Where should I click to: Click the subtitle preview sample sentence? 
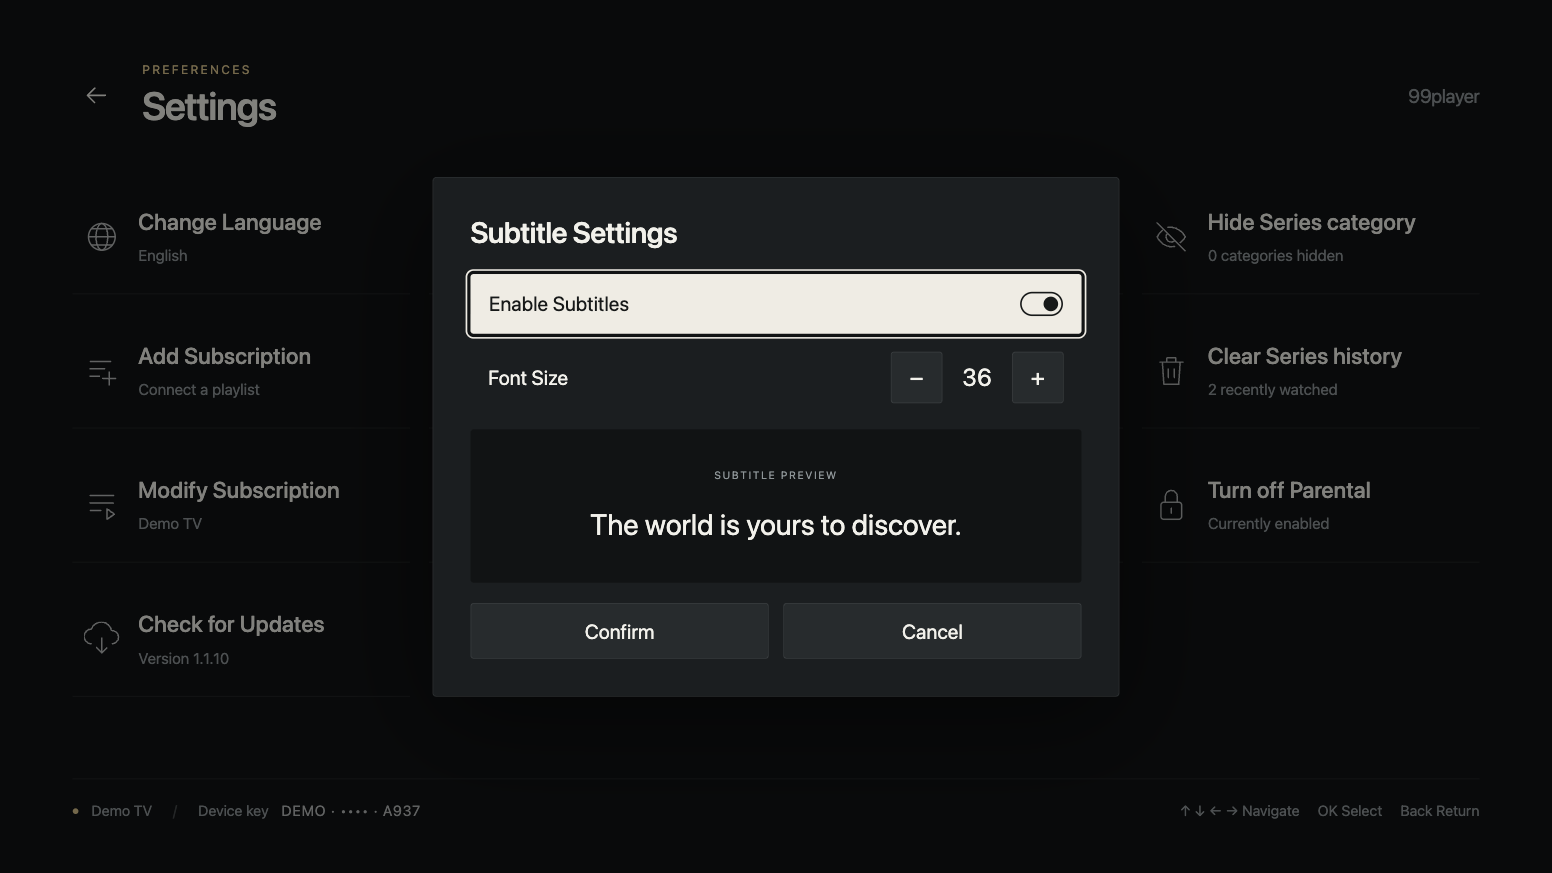click(x=775, y=525)
